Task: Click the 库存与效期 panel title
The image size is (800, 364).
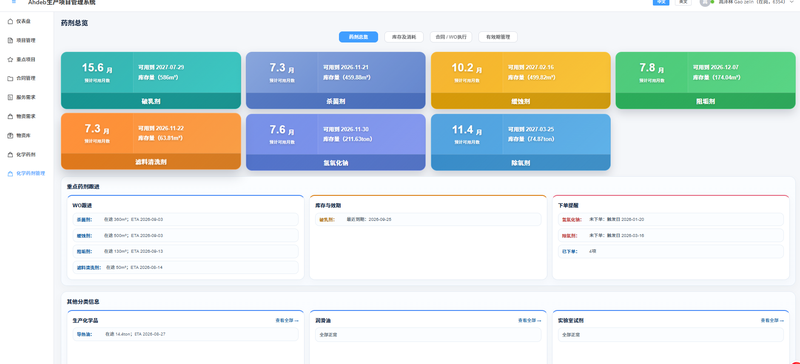Action: point(328,206)
